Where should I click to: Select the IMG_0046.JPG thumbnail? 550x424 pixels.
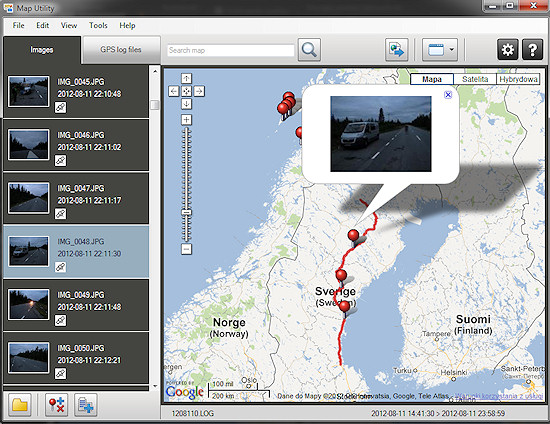[29, 145]
